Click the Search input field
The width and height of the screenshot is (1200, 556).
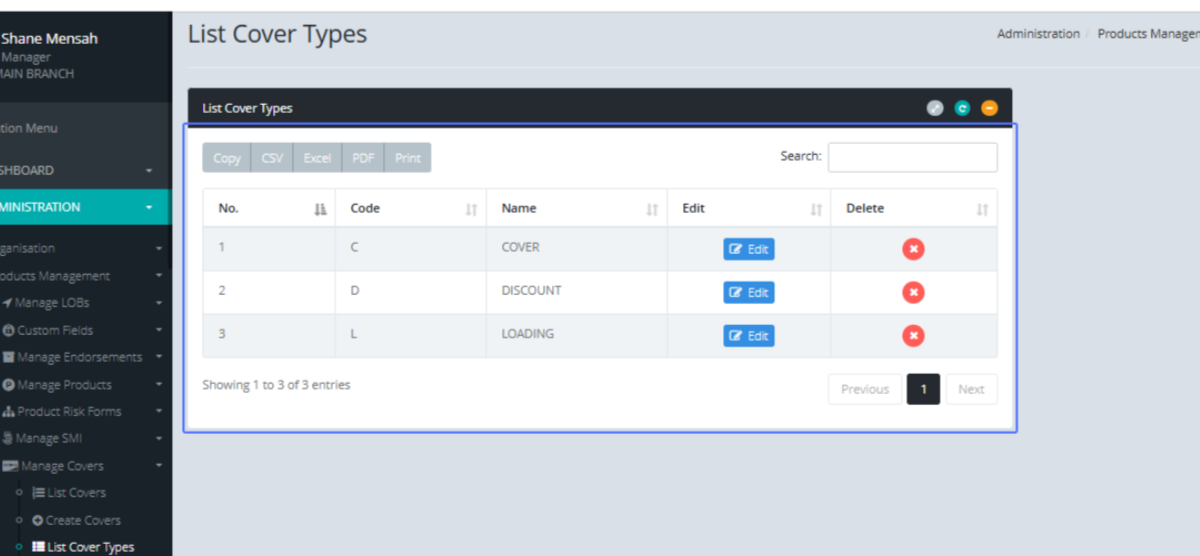(x=912, y=157)
